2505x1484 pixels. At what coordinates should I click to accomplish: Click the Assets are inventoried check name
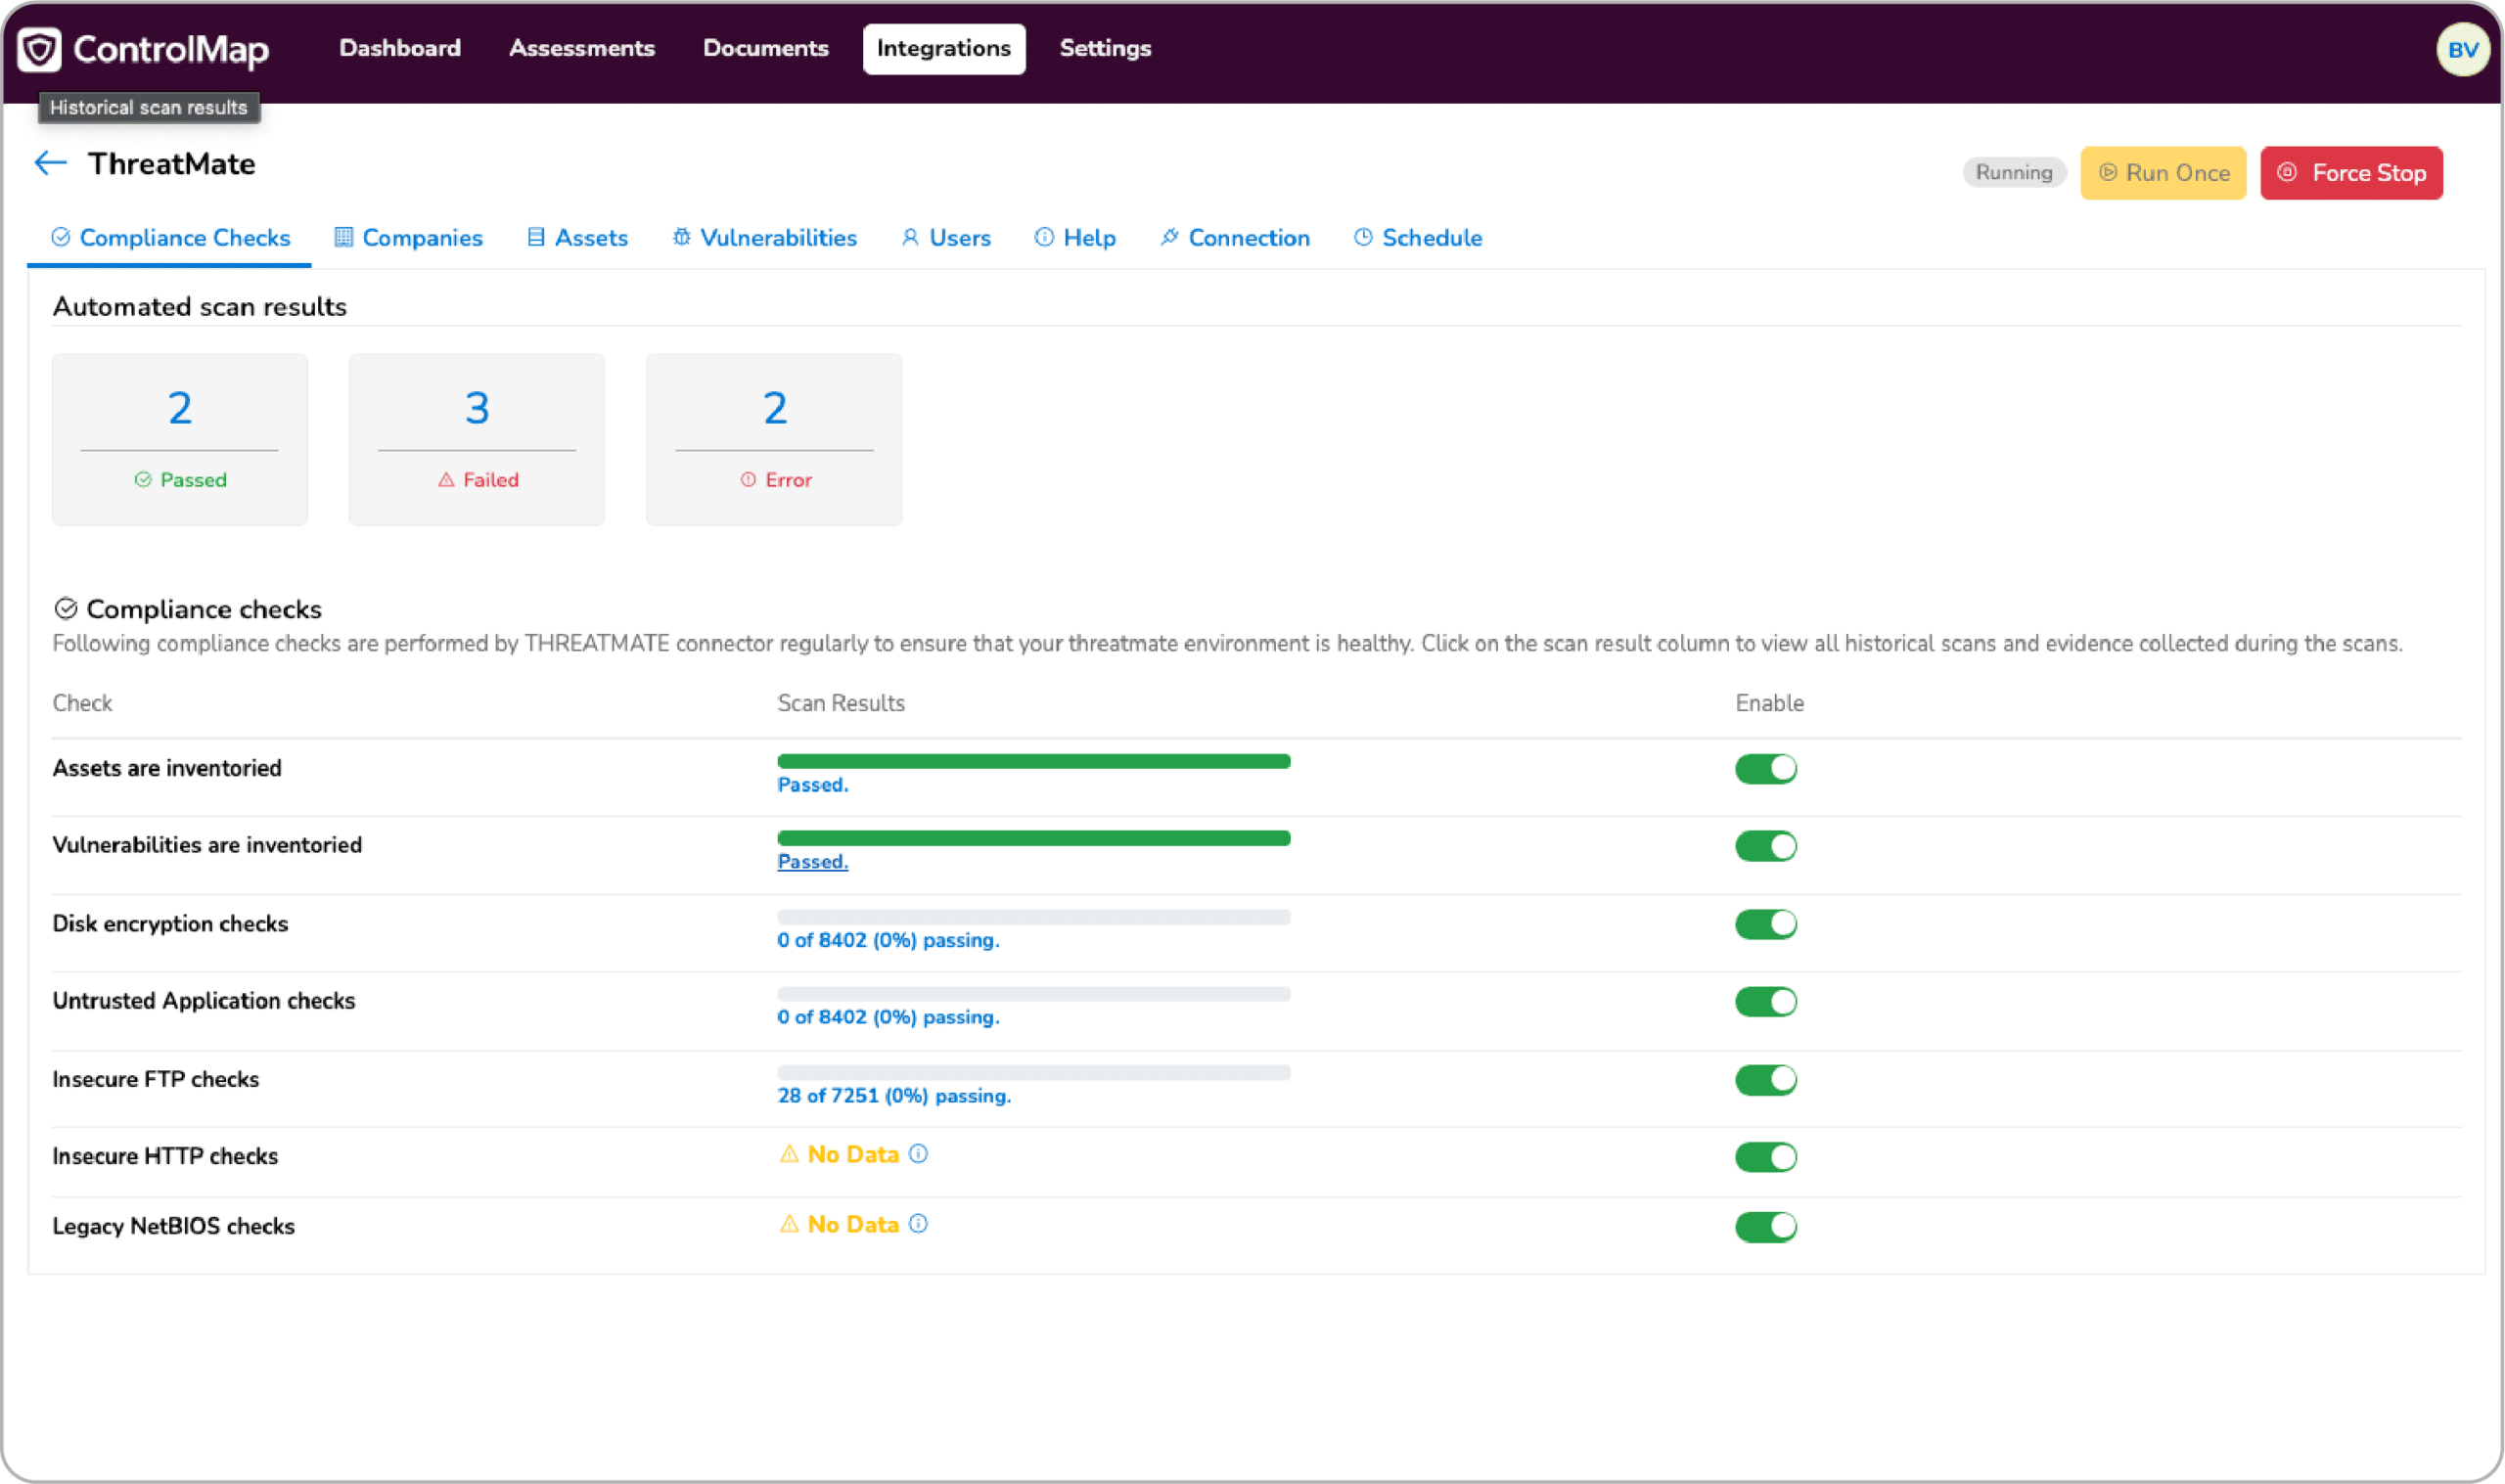tap(167, 768)
